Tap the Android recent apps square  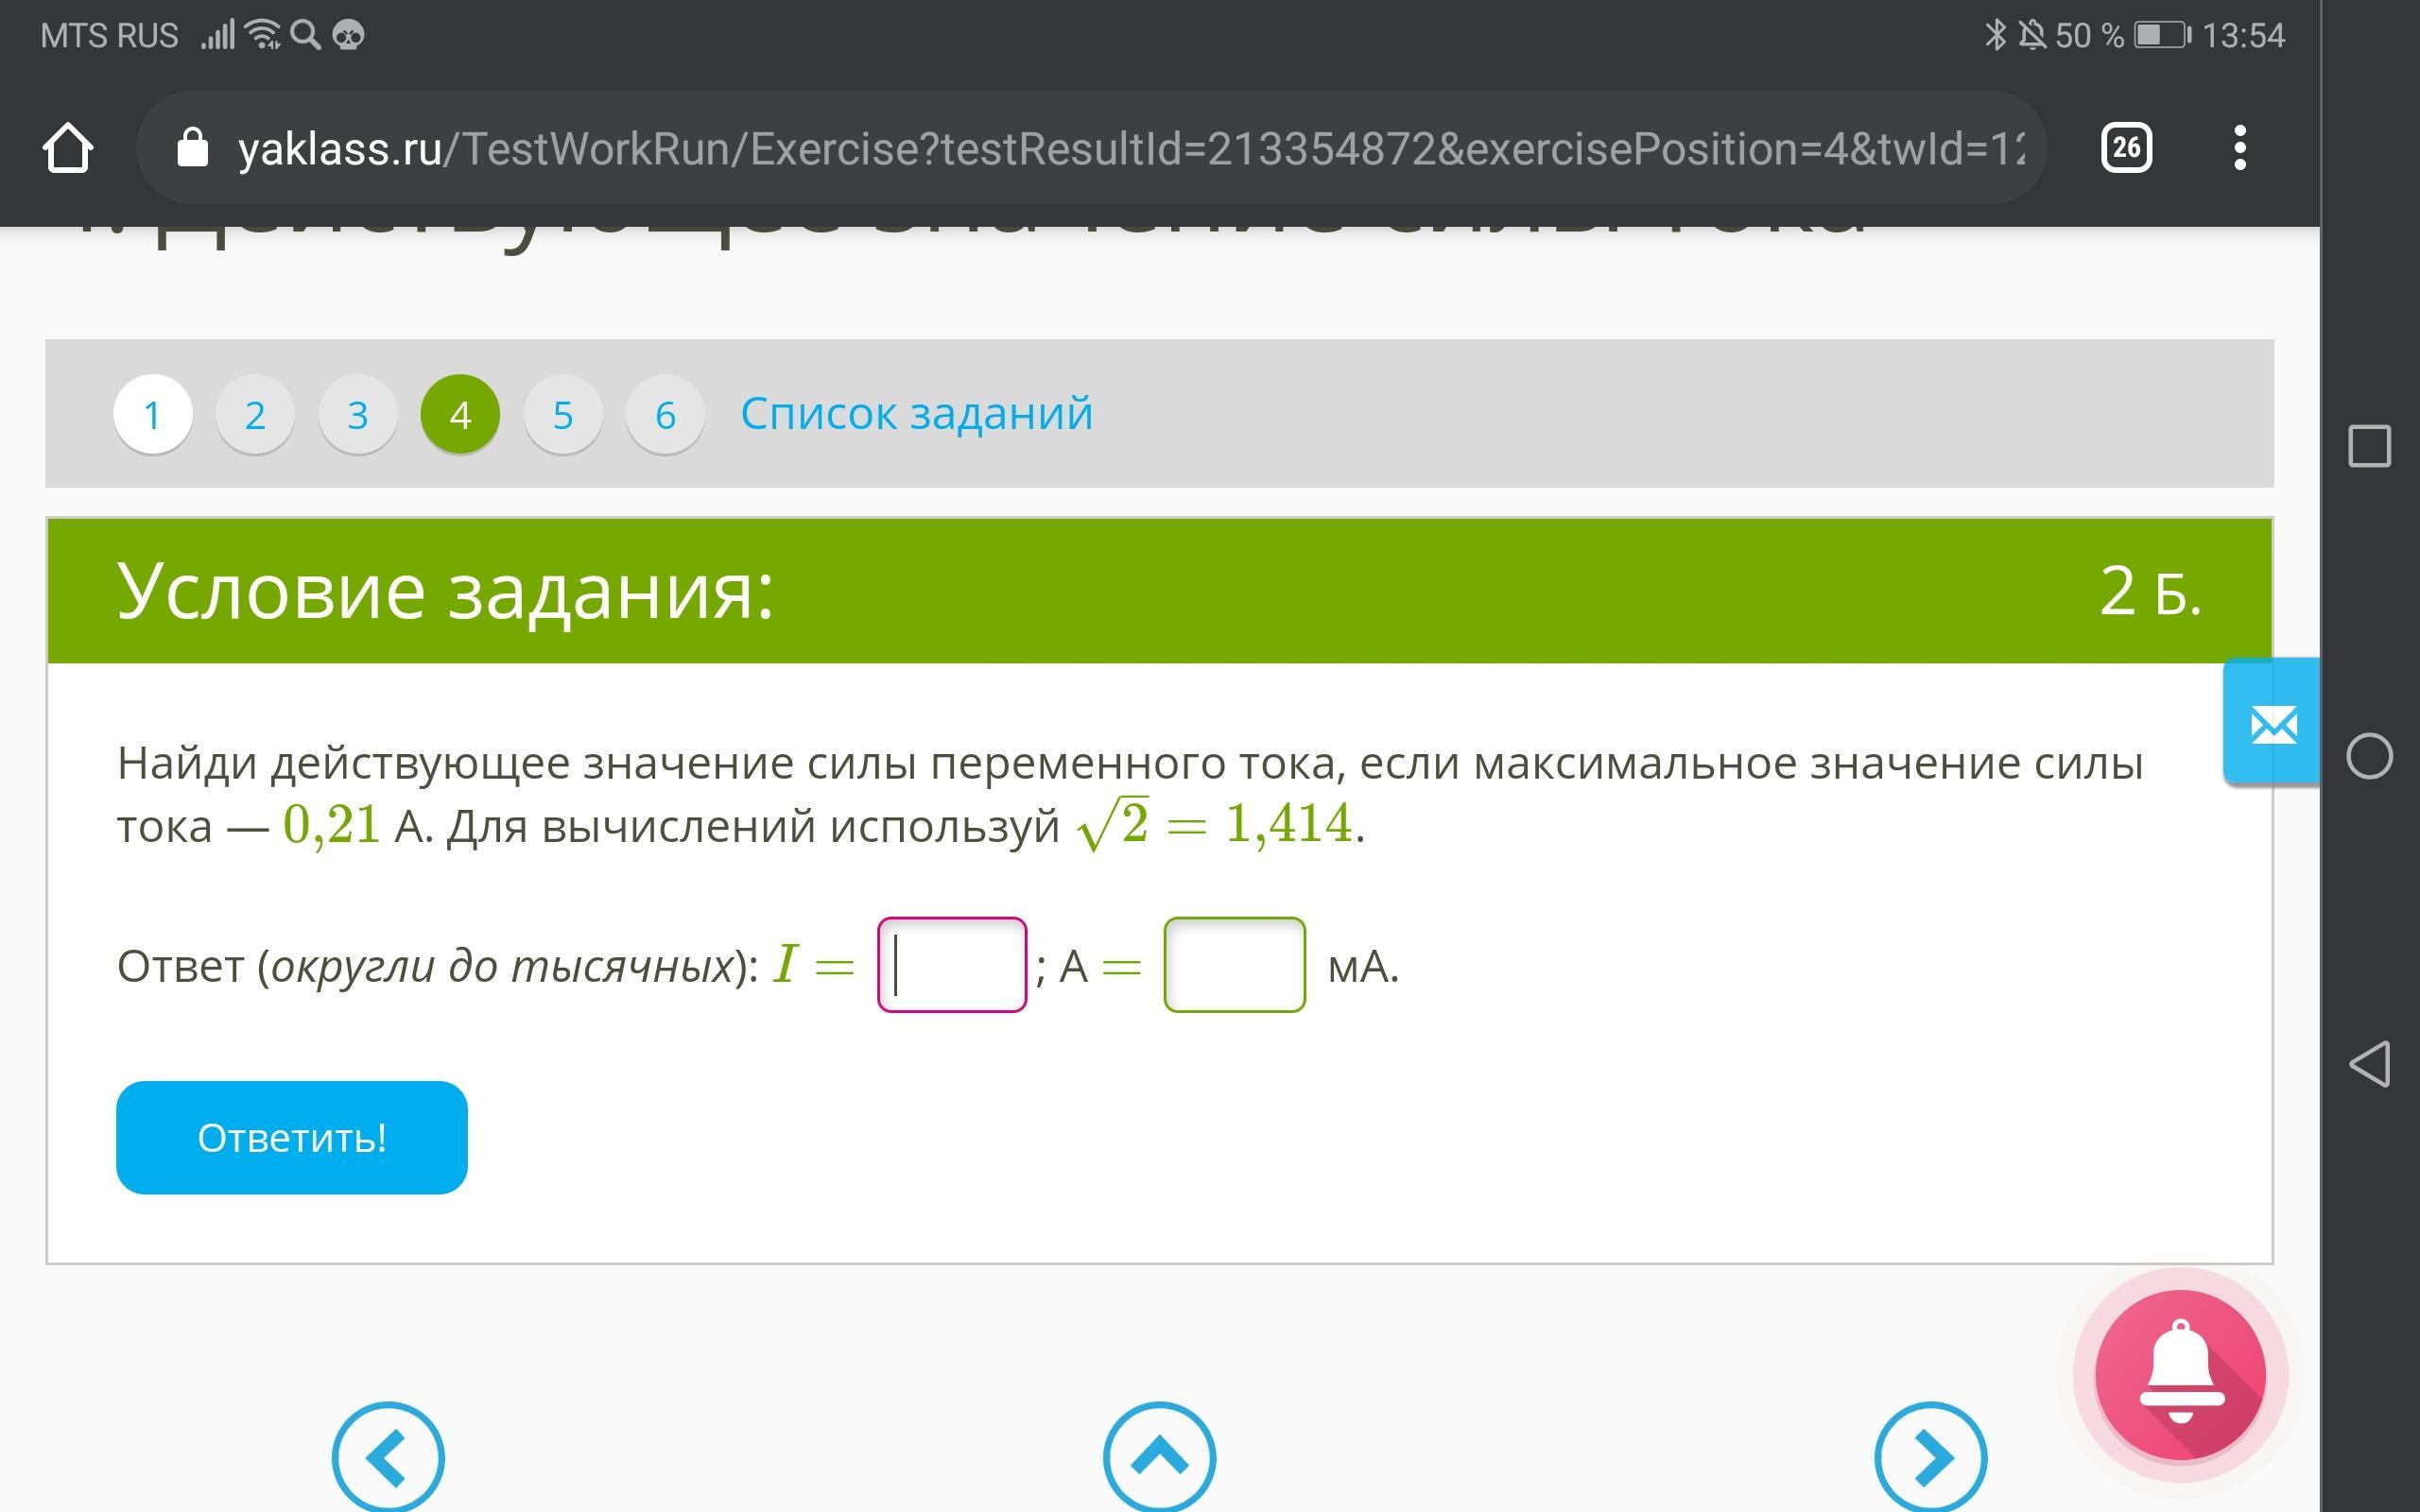[x=2369, y=446]
